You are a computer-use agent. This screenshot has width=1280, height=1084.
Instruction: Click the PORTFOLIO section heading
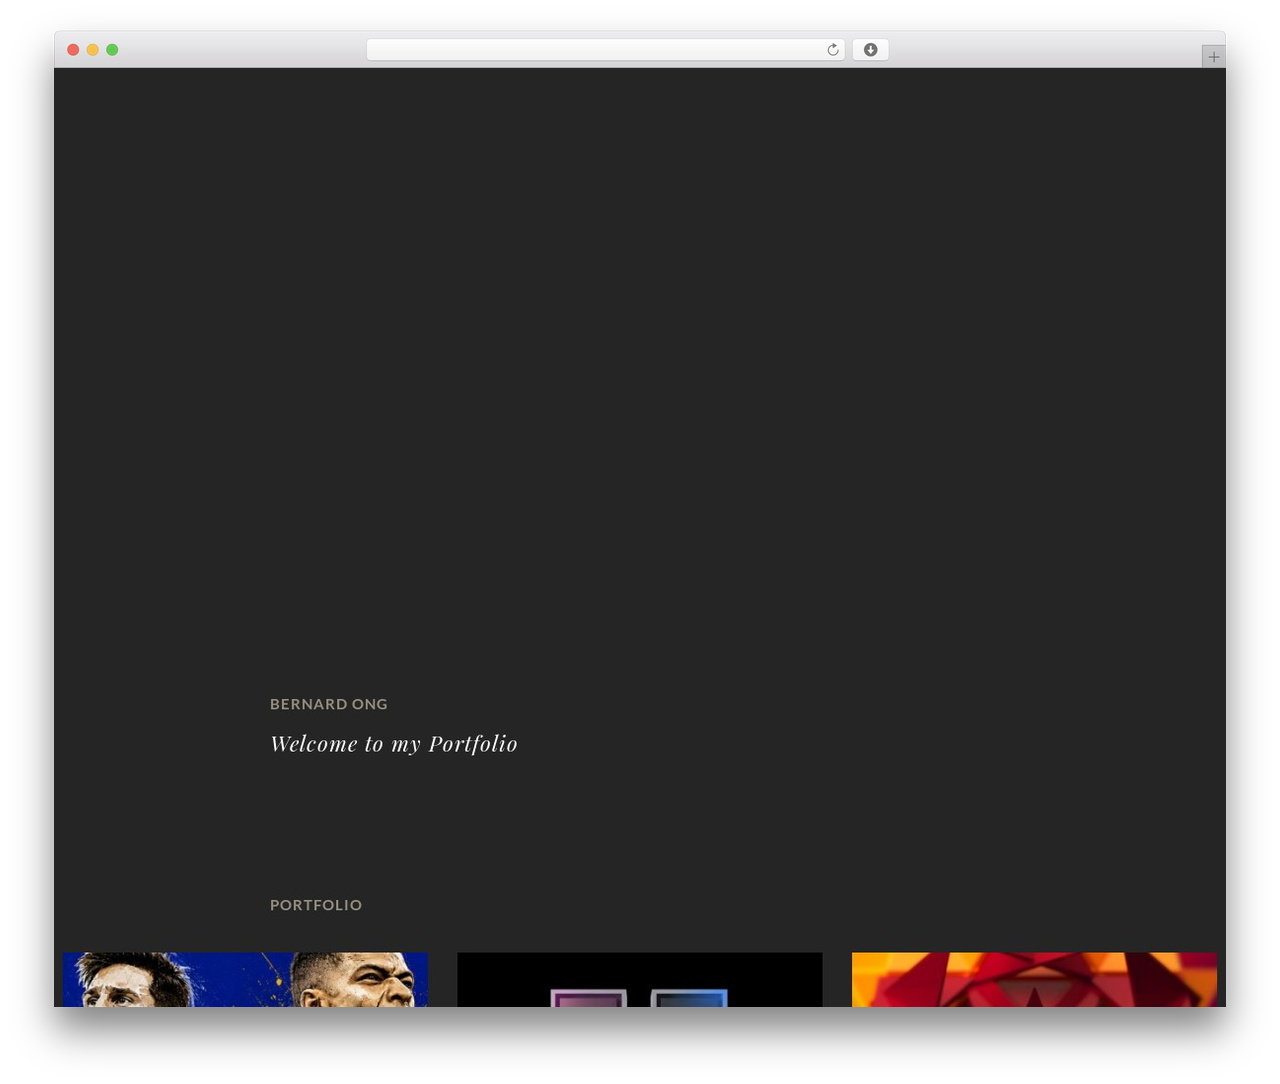click(316, 905)
